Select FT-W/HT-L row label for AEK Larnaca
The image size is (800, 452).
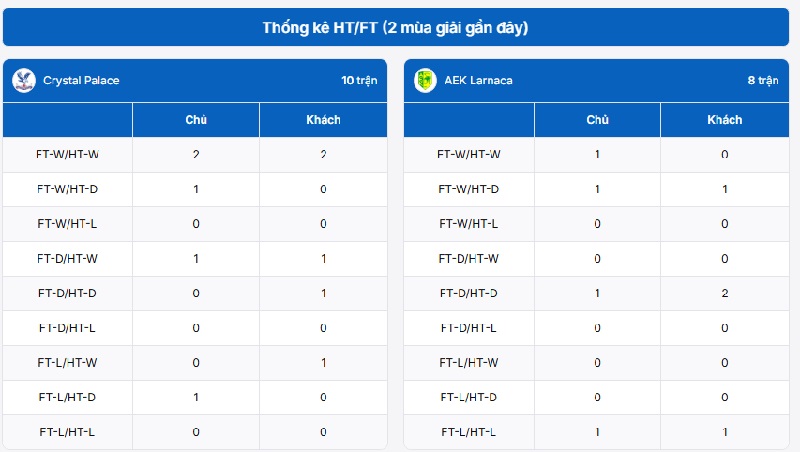coord(469,224)
